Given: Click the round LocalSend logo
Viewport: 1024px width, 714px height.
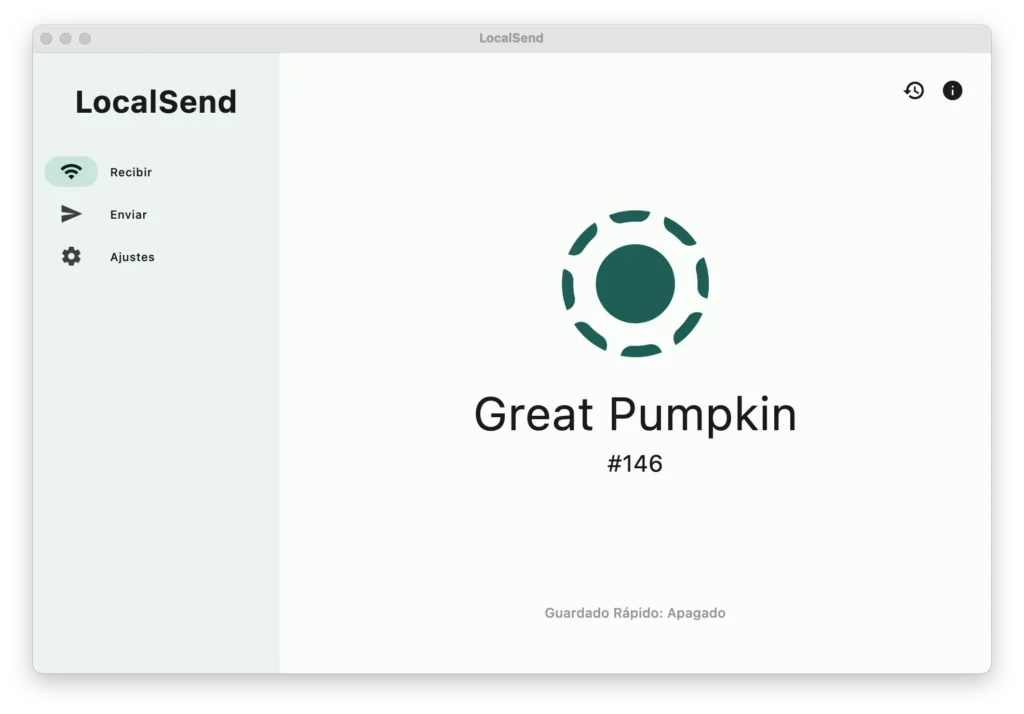Looking at the screenshot, I should (635, 284).
